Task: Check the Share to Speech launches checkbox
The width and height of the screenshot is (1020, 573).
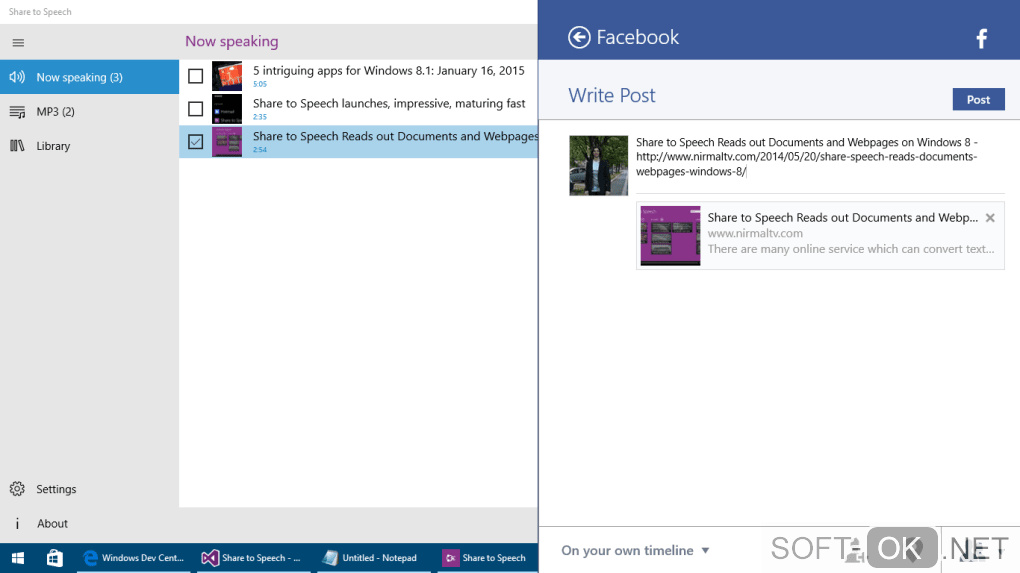Action: pos(195,109)
